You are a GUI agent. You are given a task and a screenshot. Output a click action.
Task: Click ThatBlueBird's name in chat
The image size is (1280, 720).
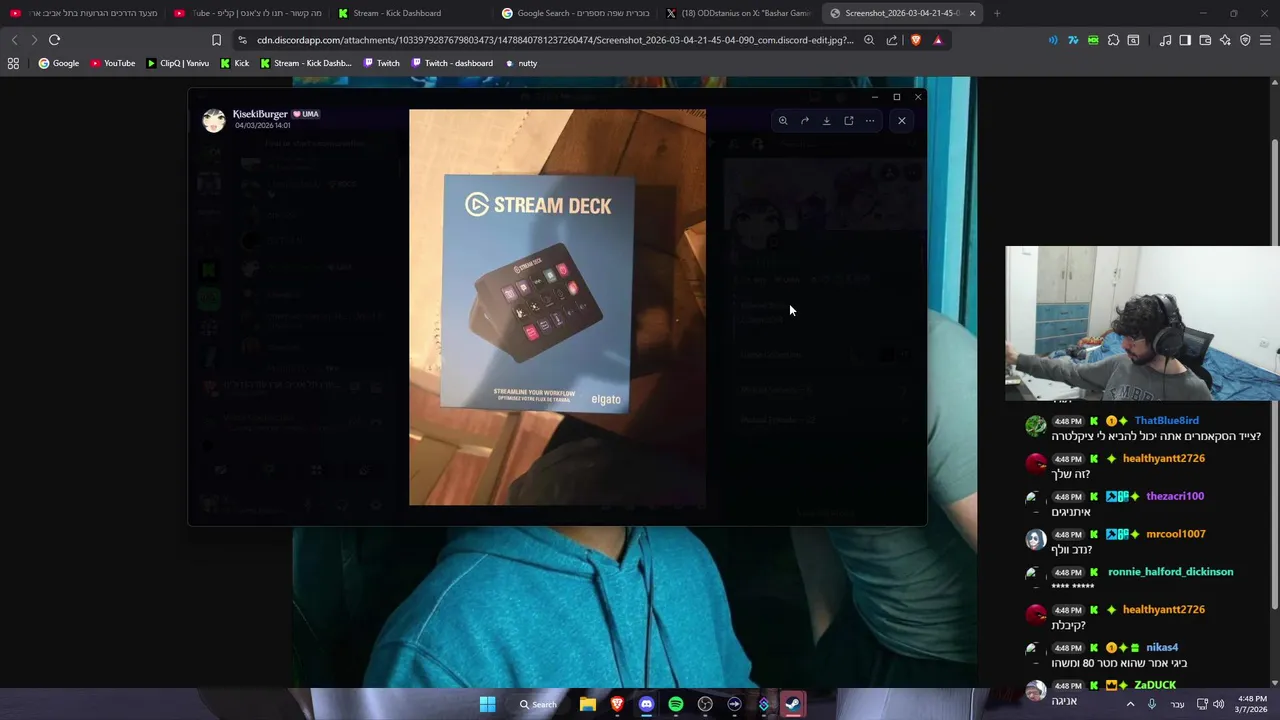(1166, 421)
